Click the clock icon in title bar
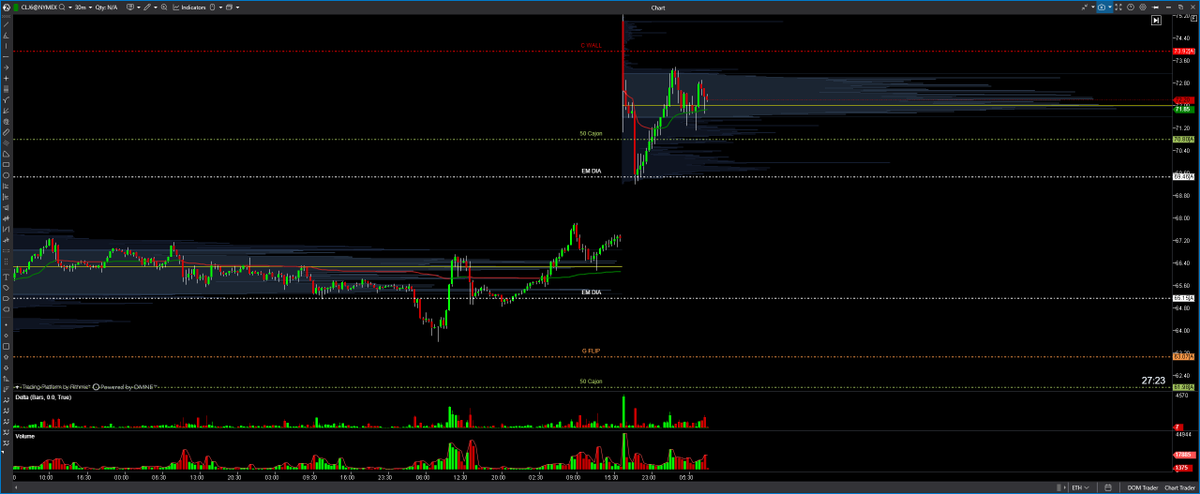The image size is (1200, 494). click(1130, 7)
